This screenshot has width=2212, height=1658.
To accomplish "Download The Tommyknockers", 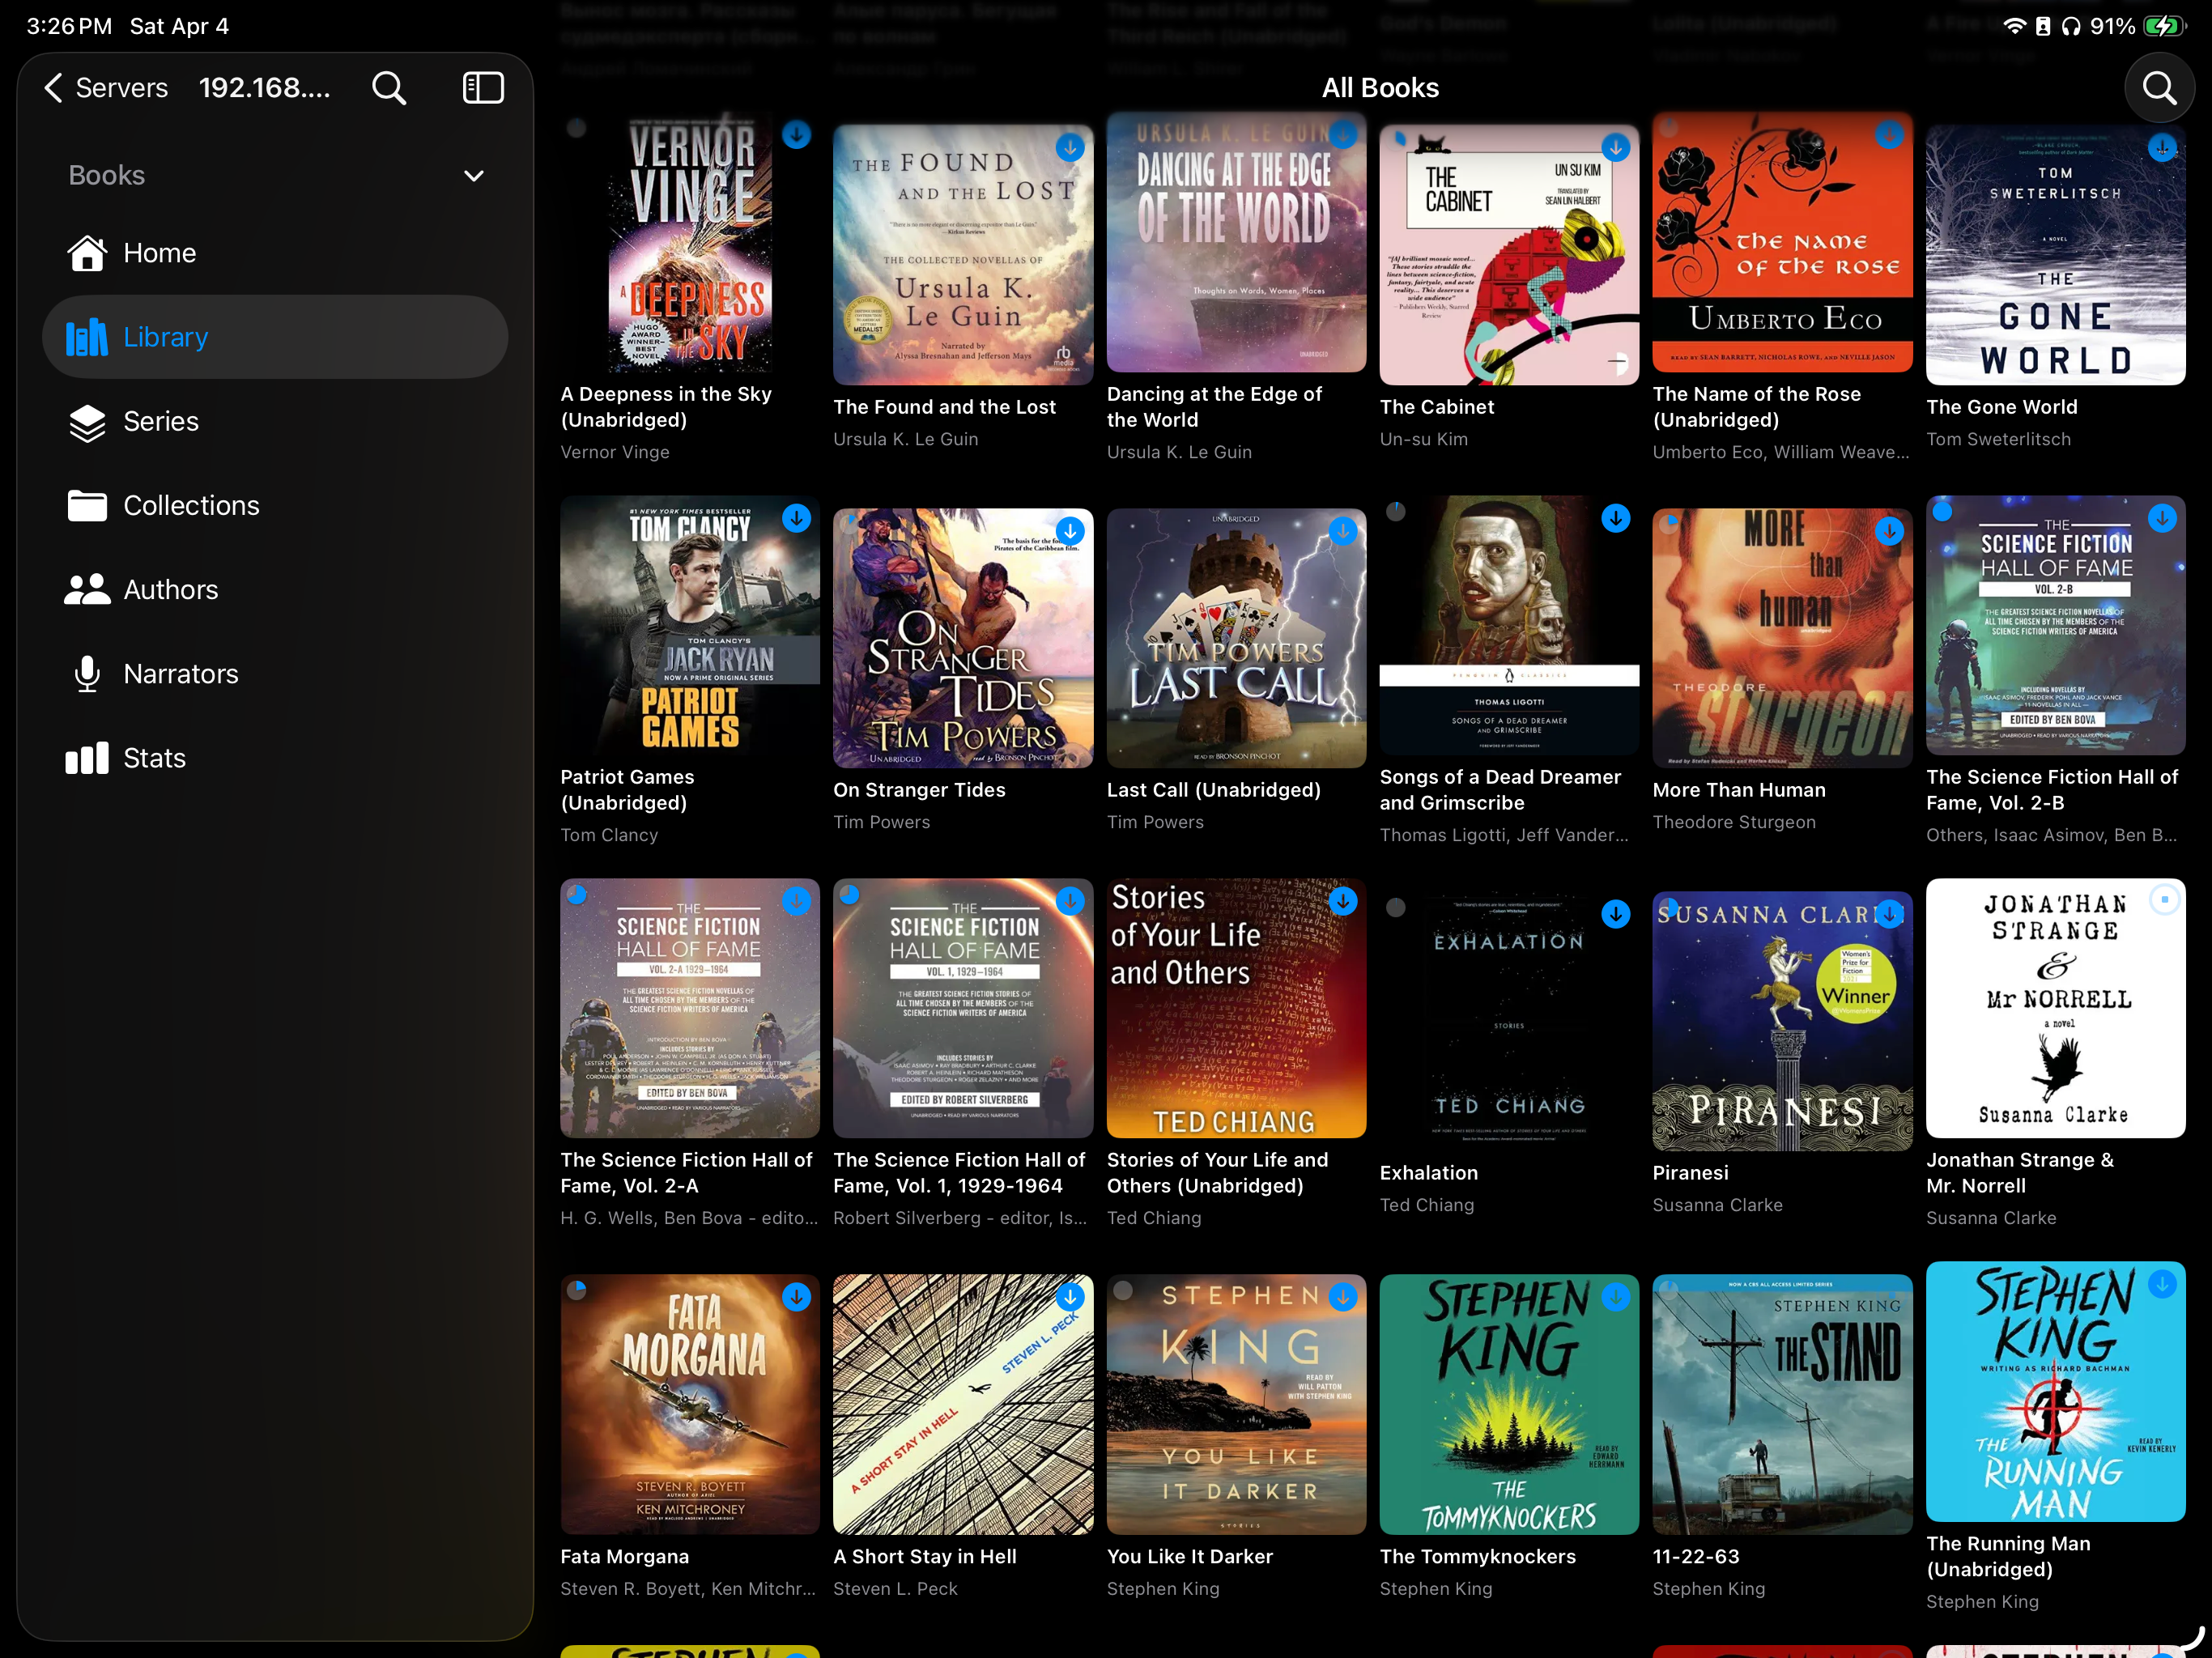I will click(x=1616, y=1297).
